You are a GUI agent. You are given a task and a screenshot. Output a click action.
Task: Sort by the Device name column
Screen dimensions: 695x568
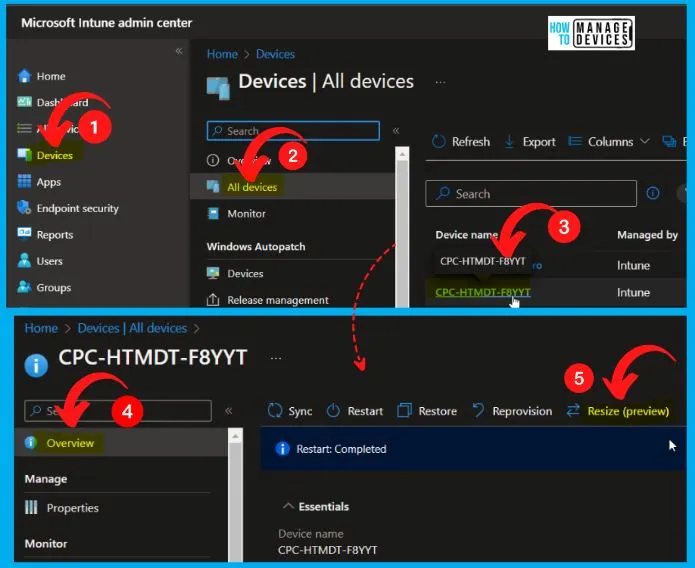click(x=466, y=235)
